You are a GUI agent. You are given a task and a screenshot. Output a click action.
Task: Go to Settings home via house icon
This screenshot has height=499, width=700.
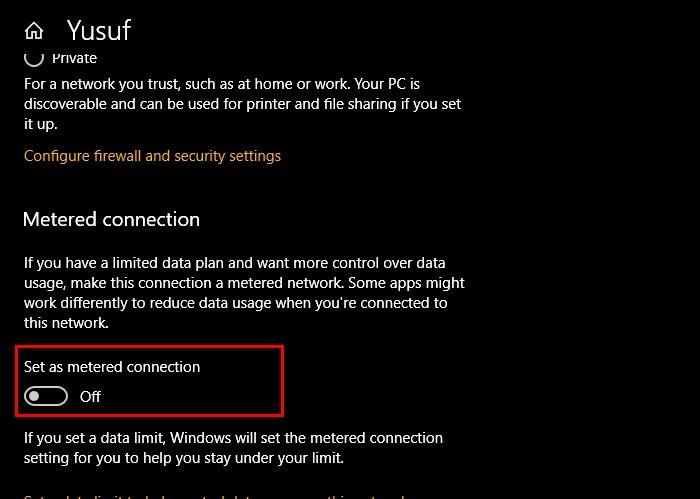pyautogui.click(x=34, y=31)
